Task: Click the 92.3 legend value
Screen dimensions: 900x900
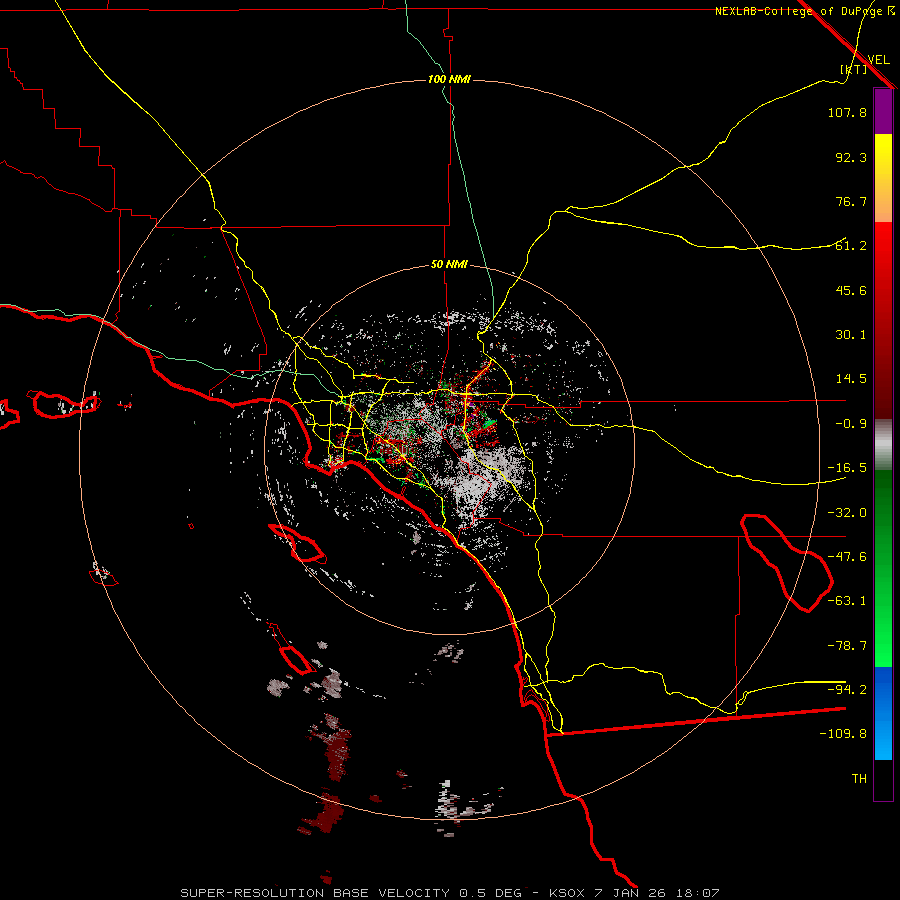Action: click(851, 157)
